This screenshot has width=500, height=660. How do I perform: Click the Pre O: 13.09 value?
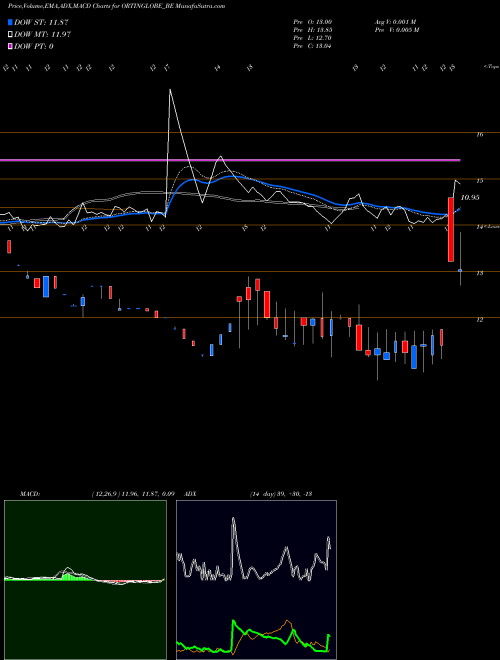tap(313, 21)
